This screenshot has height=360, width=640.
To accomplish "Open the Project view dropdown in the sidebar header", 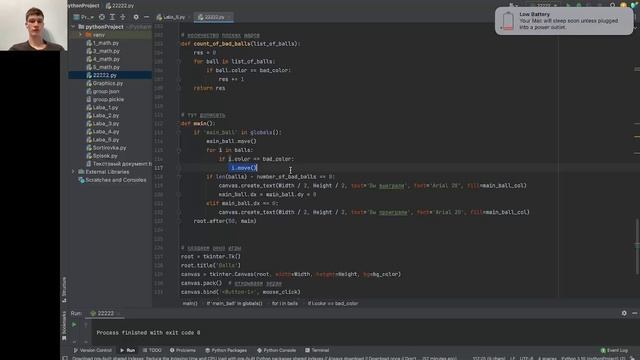I will (84, 17).
